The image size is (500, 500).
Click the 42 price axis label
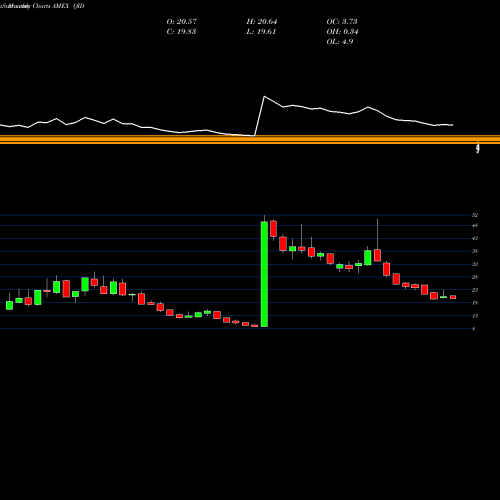point(475,238)
